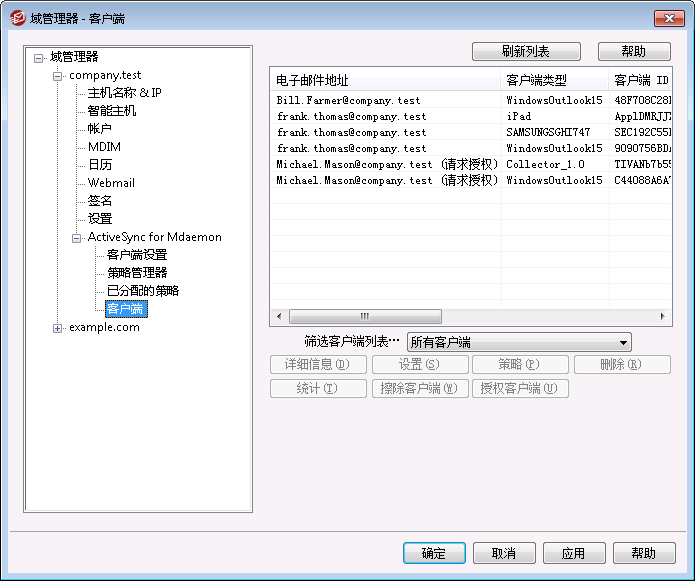Viewport: 695px width, 581px height.
Task: Open 已分配的策略 in the tree
Action: pyautogui.click(x=143, y=291)
